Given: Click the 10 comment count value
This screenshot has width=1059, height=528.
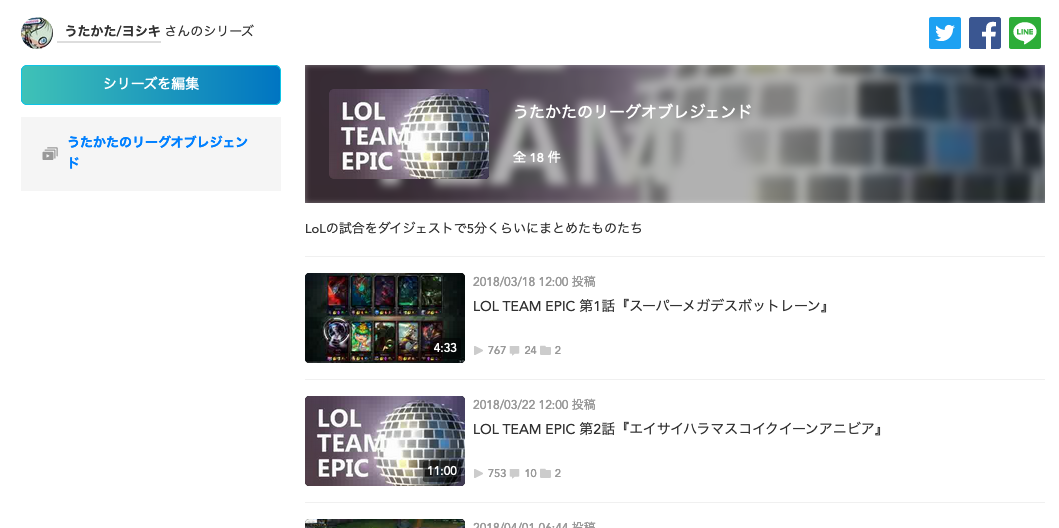Looking at the screenshot, I should 530,473.
